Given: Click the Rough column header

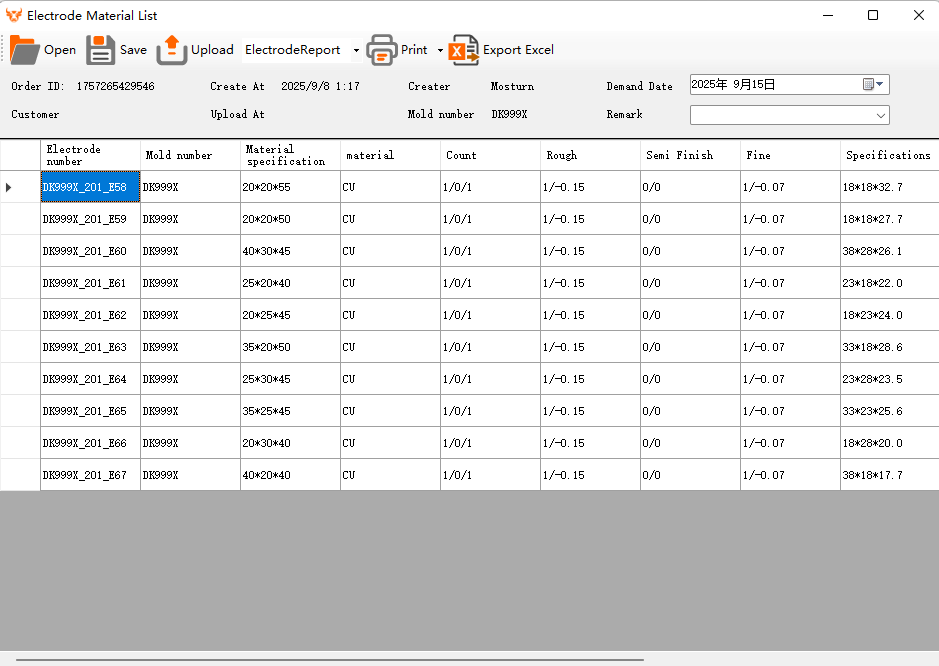Looking at the screenshot, I should 590,155.
